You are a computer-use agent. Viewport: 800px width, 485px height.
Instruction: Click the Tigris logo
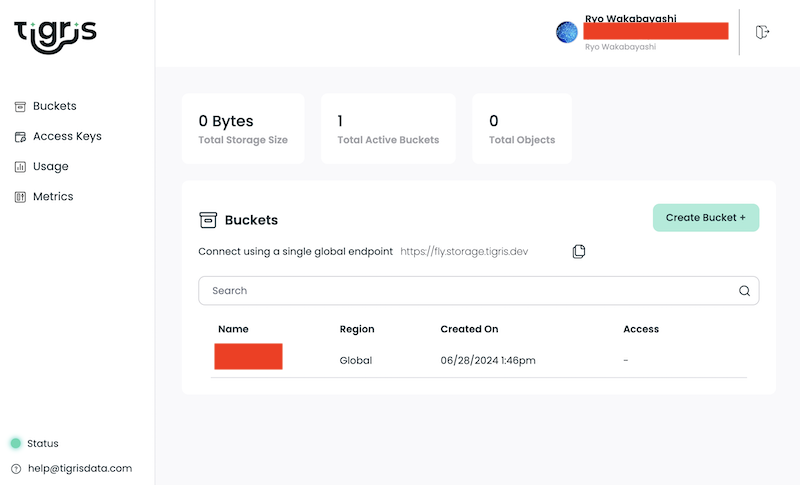[55, 37]
